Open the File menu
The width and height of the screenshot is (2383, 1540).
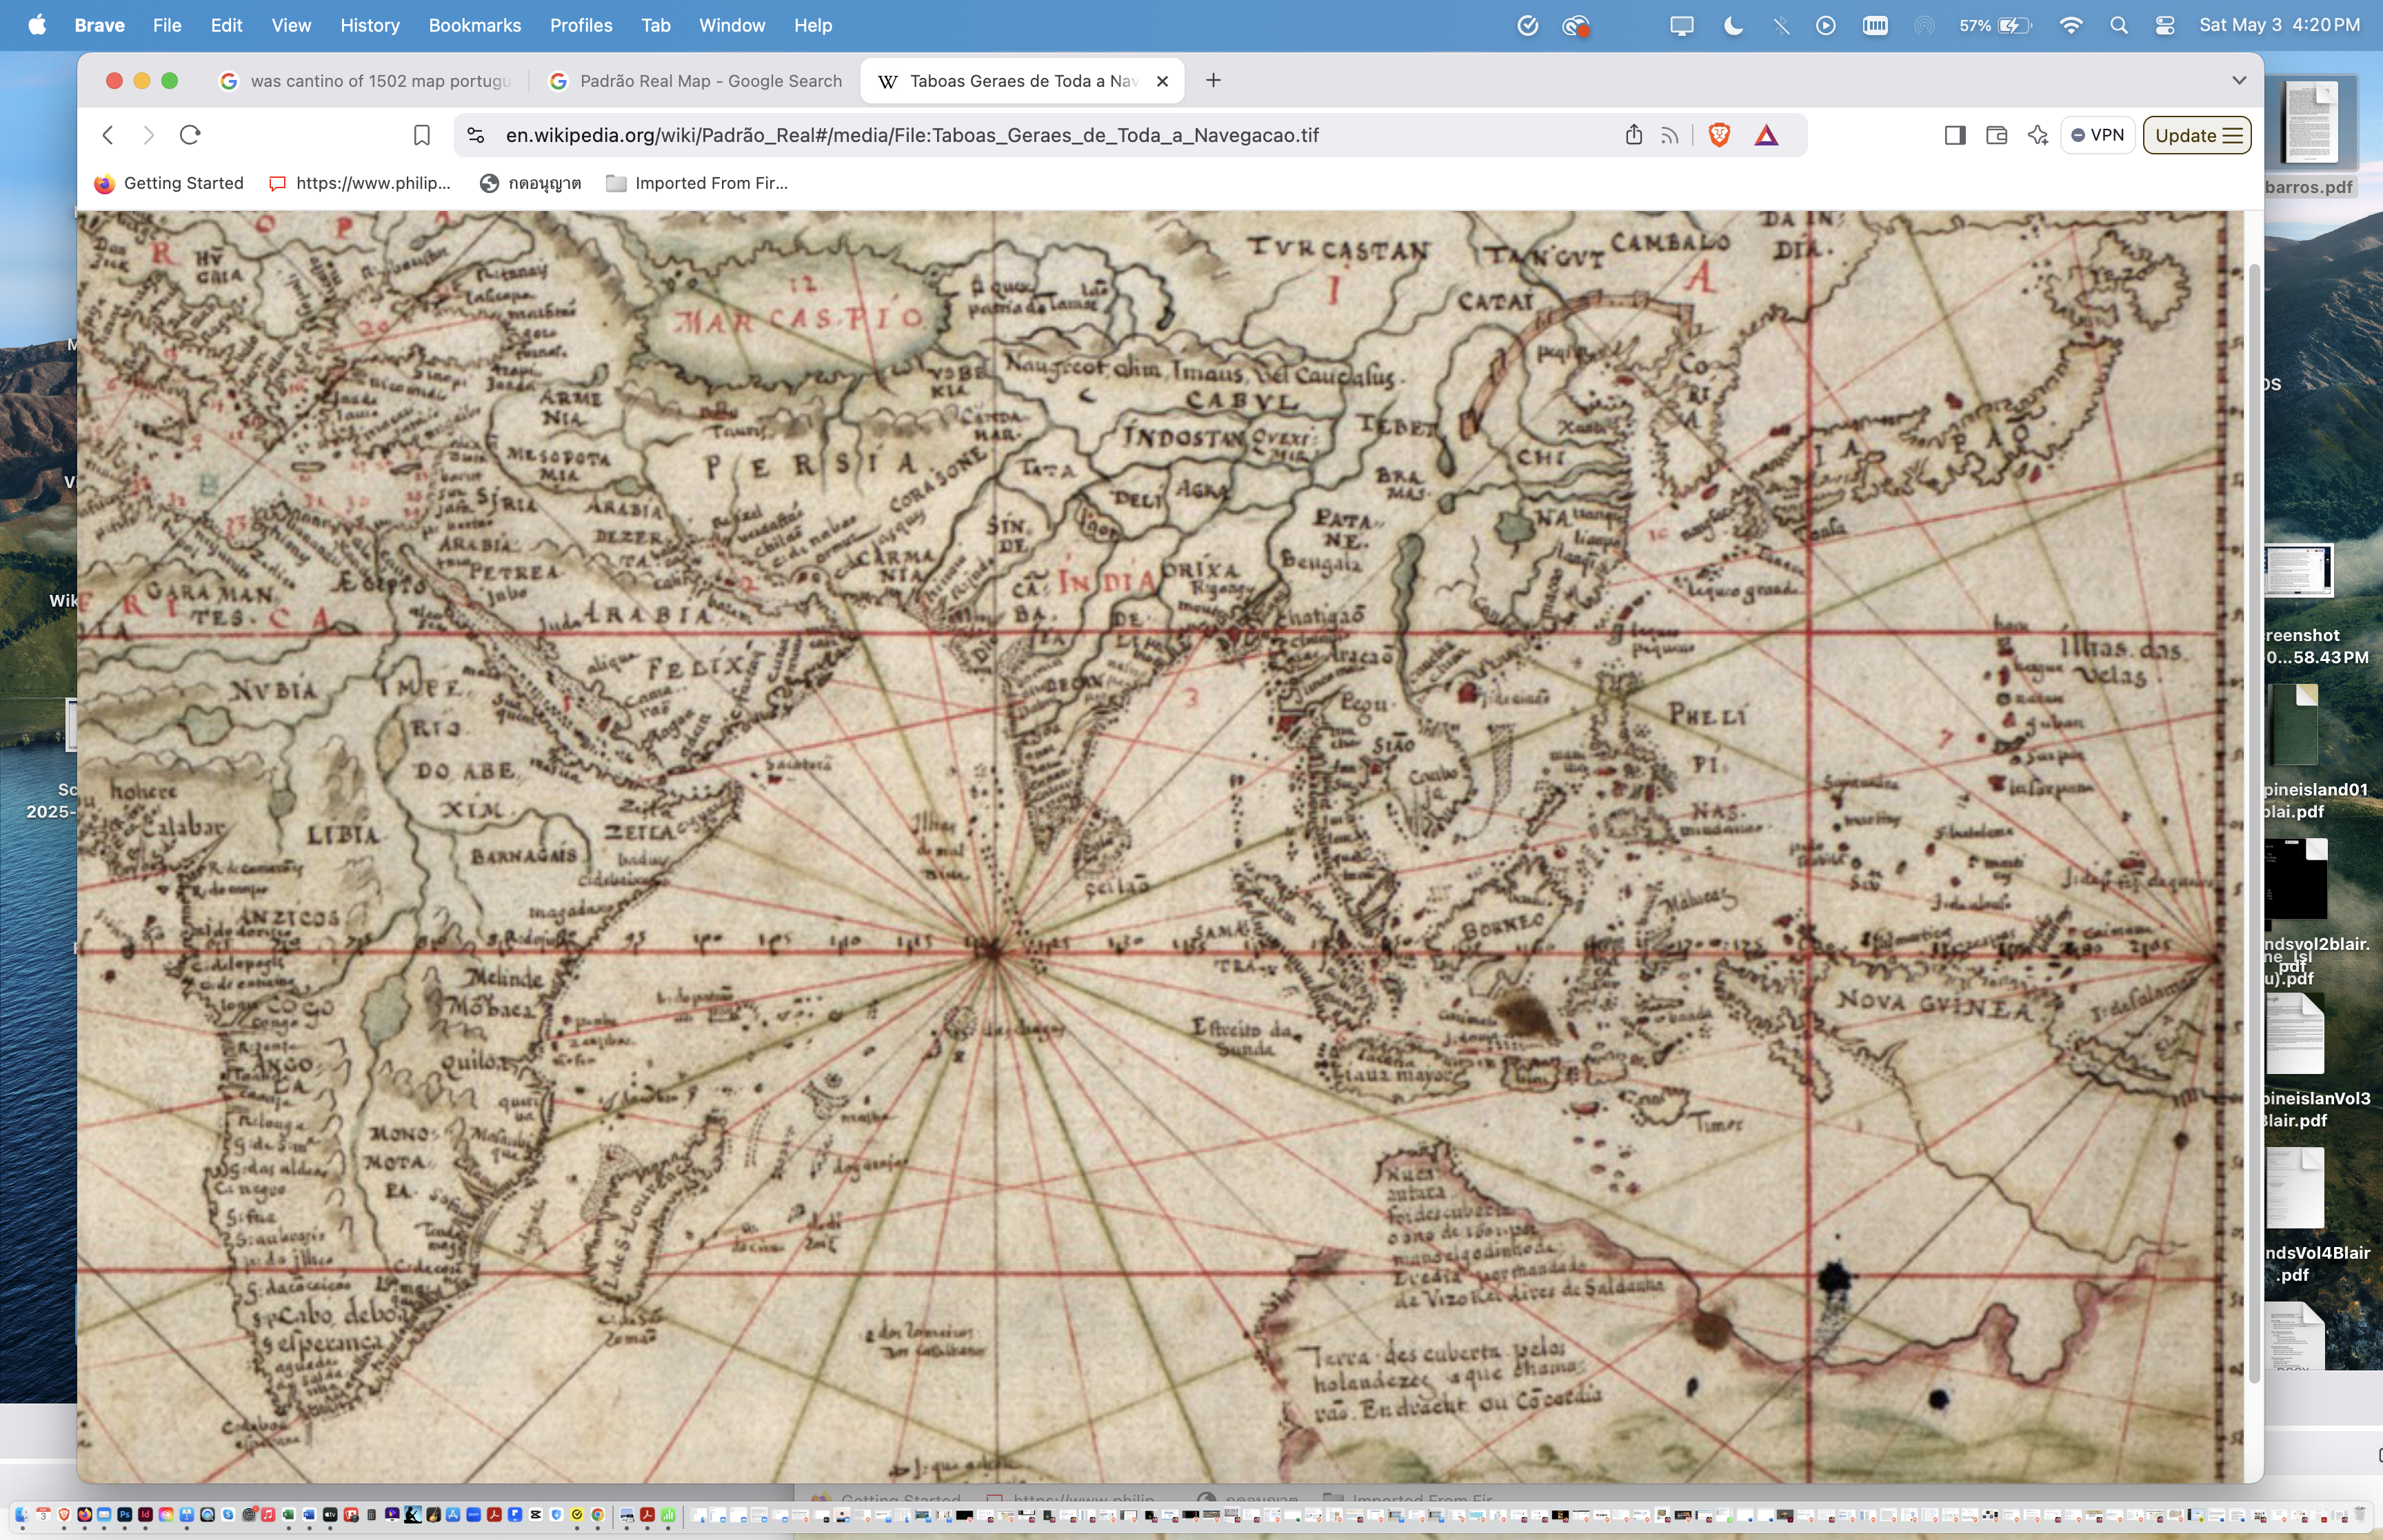tap(167, 25)
